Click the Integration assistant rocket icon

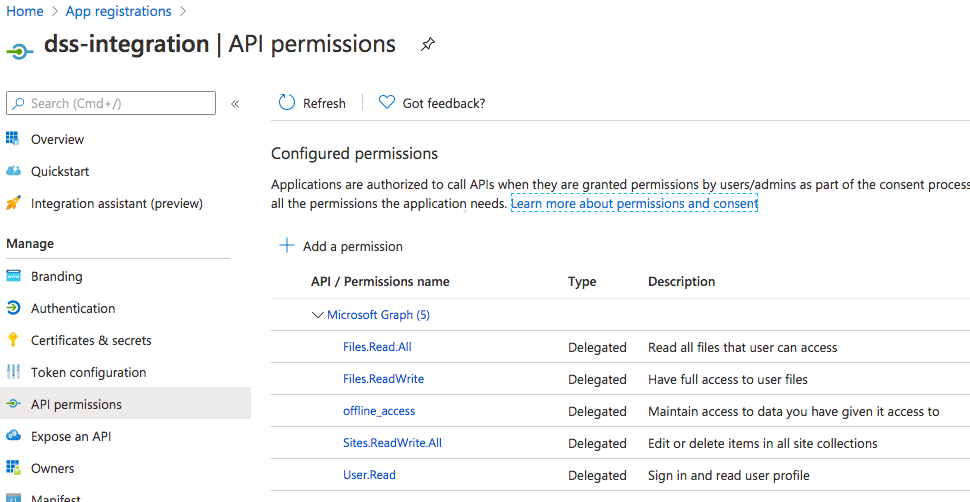point(13,203)
